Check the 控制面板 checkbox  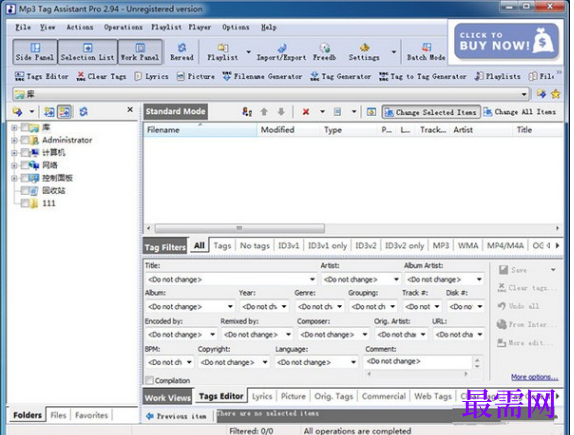point(25,178)
